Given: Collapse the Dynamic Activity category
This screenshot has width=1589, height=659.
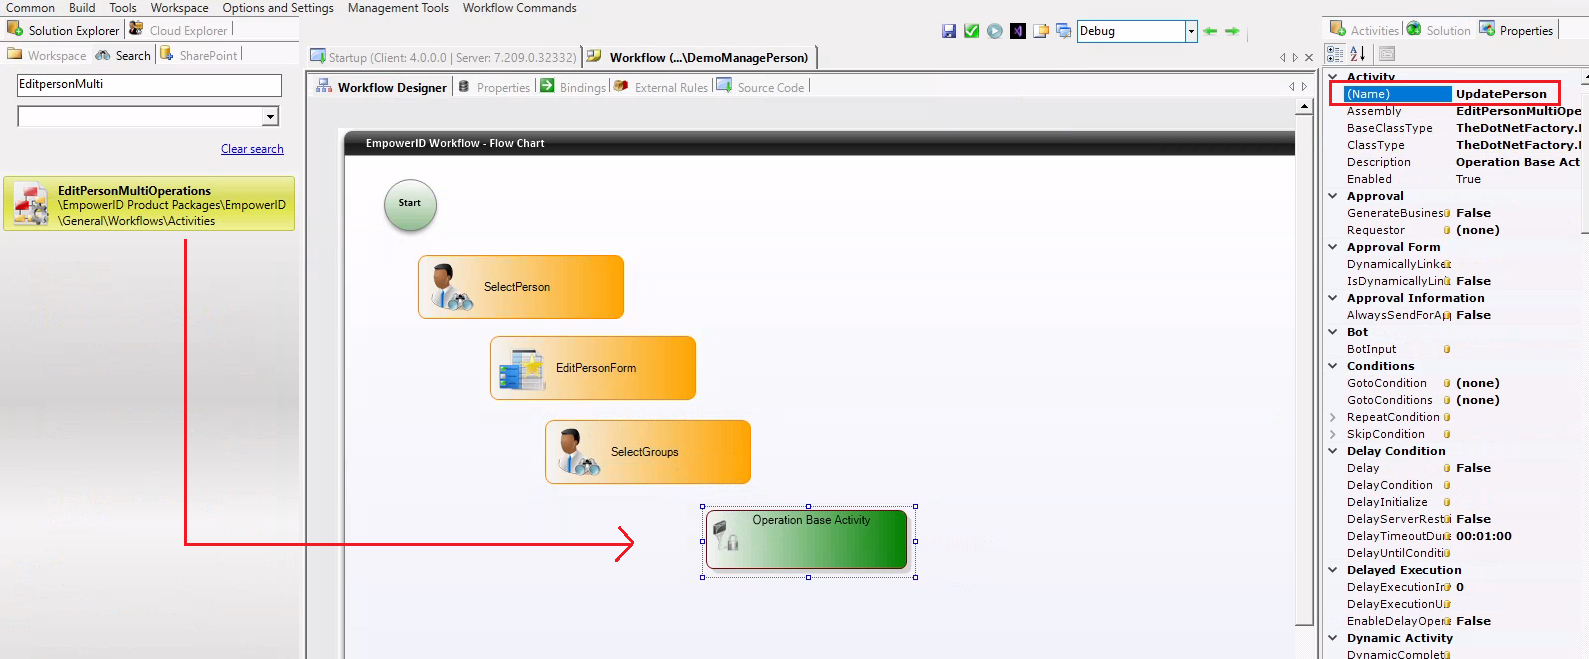Looking at the screenshot, I should pos(1333,638).
